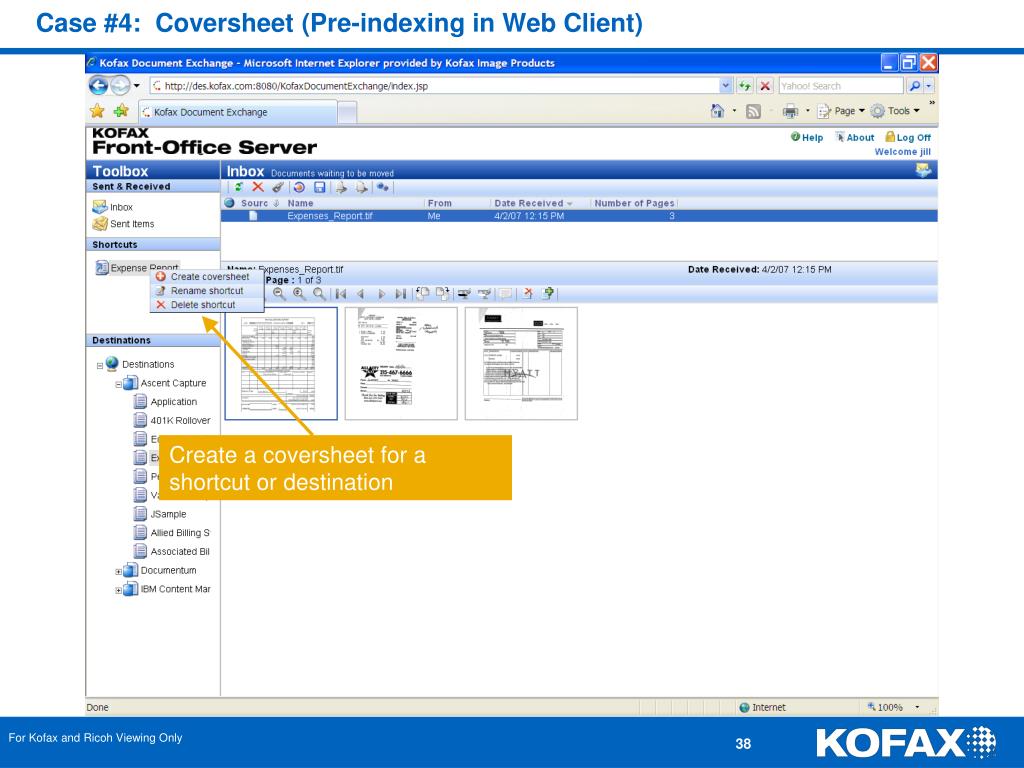The width and height of the screenshot is (1024, 768).
Task: Click the Sent Items envelope icon
Action: click(x=100, y=224)
